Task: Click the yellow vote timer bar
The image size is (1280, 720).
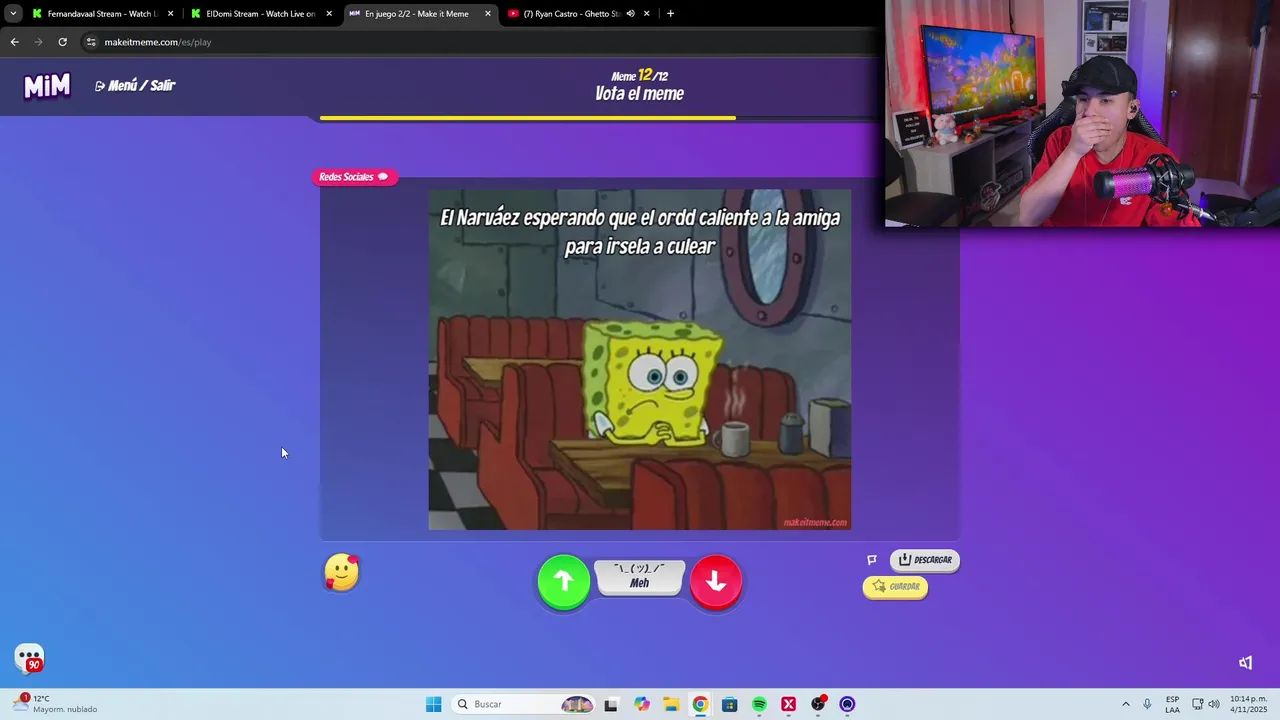Action: click(528, 118)
